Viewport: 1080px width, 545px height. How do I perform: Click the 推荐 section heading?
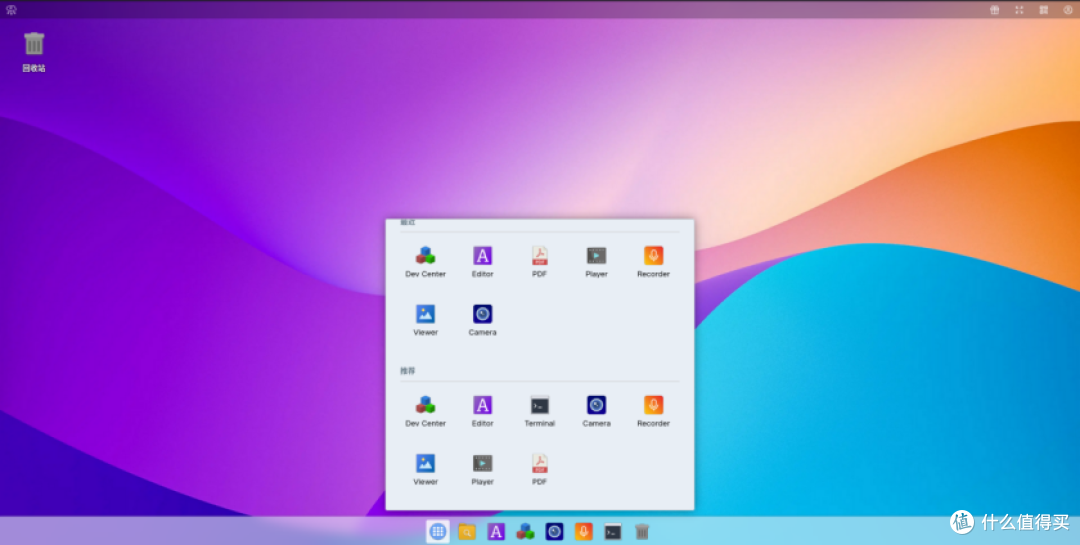[408, 371]
